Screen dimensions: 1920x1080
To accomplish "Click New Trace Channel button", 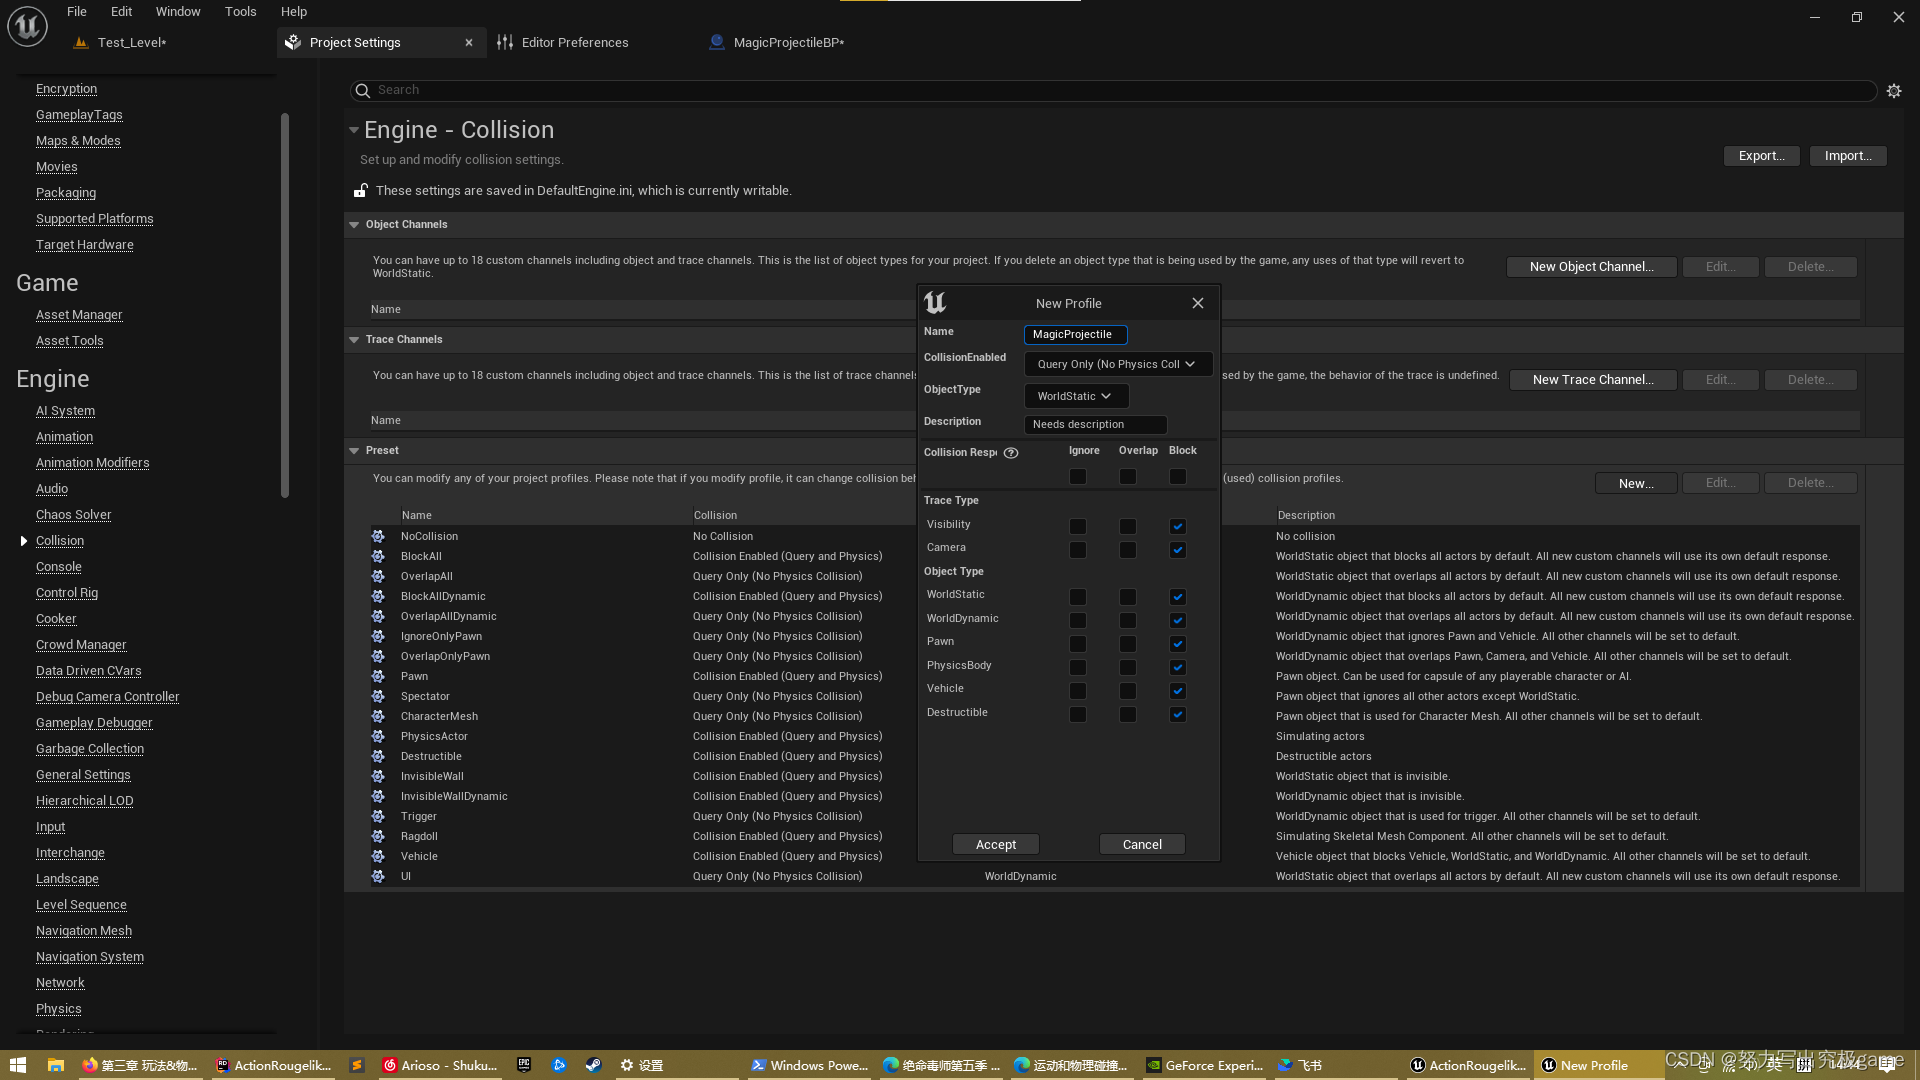I will pos(1593,380).
